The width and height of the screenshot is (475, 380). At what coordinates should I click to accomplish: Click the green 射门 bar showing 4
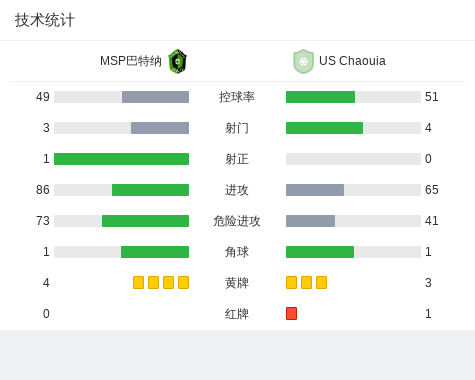coord(324,128)
